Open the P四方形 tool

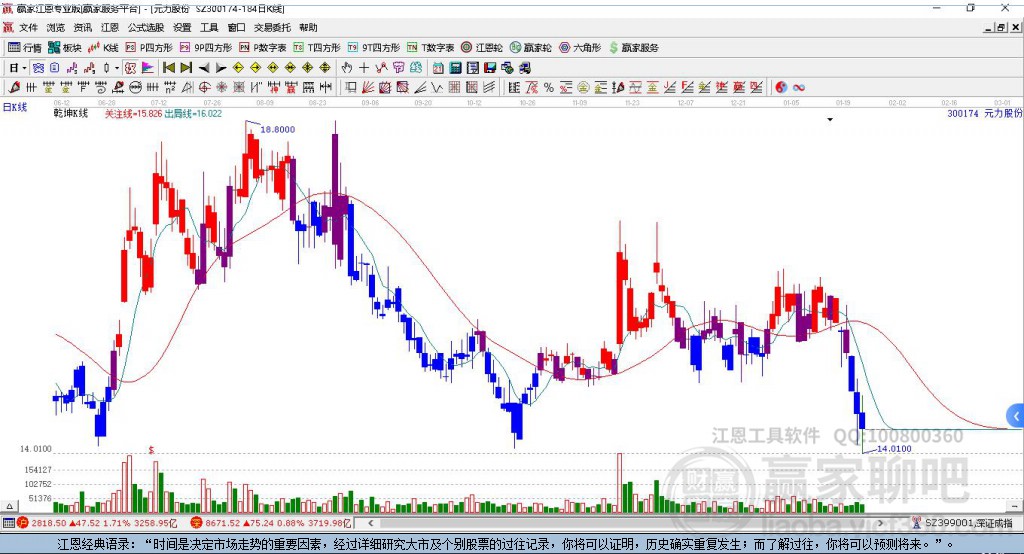pos(149,48)
